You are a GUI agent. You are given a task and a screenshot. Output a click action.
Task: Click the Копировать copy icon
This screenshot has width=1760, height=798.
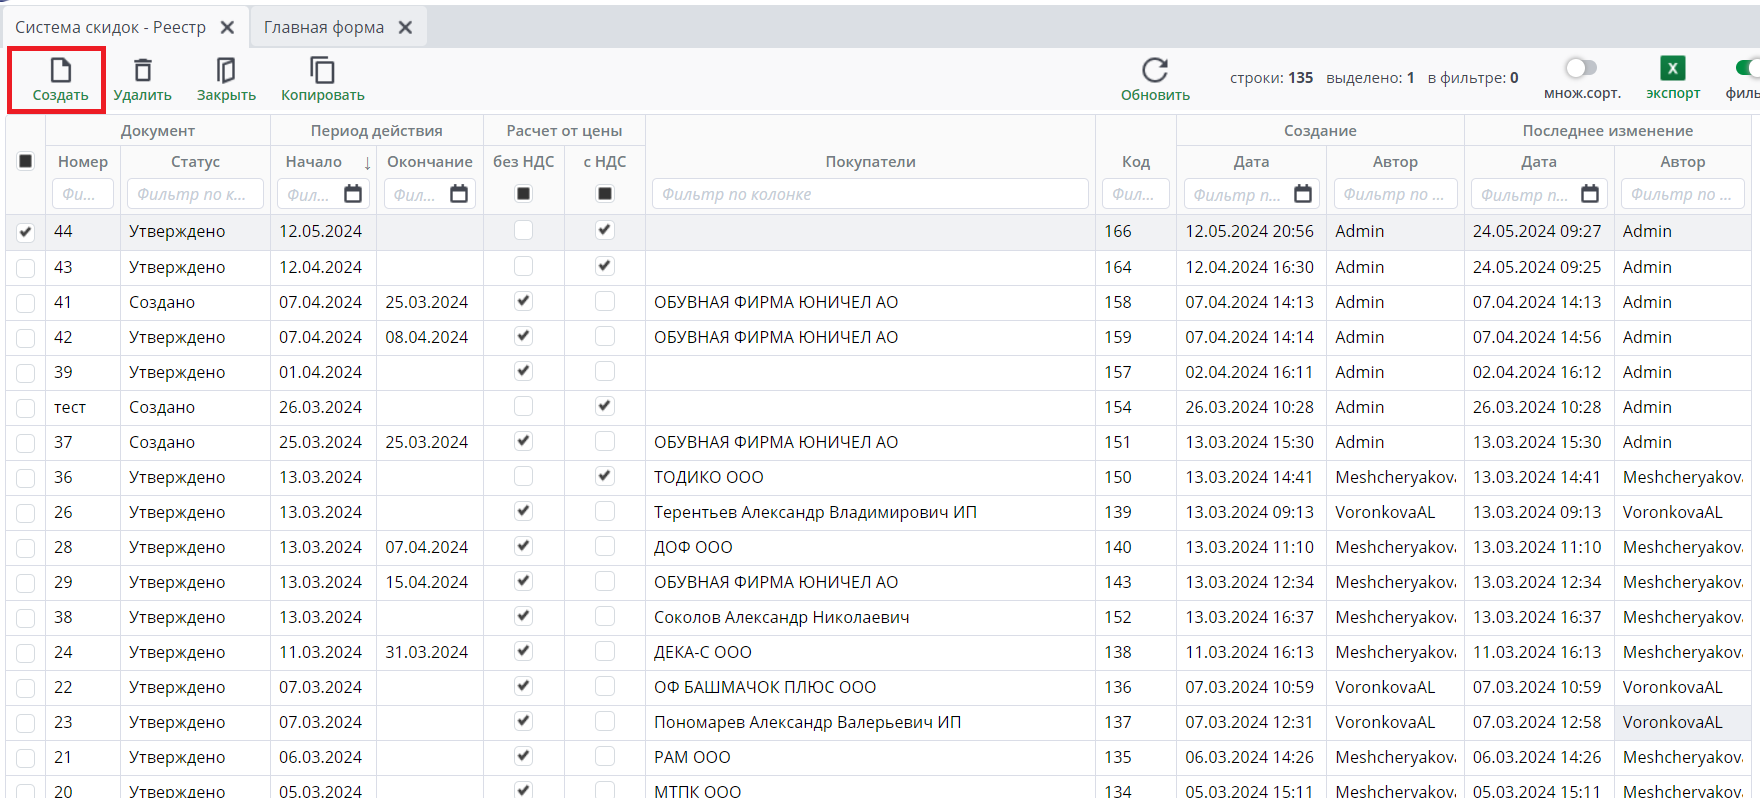322,71
